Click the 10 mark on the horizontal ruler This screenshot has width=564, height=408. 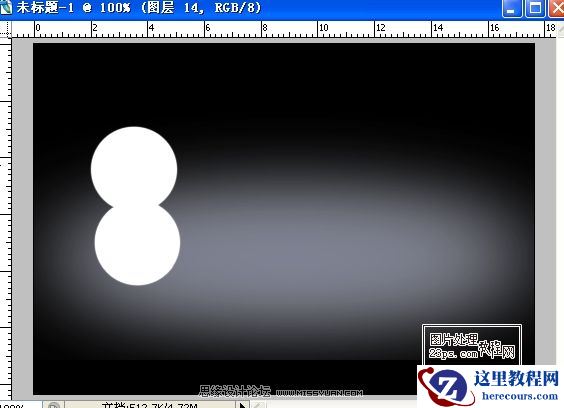[x=323, y=28]
